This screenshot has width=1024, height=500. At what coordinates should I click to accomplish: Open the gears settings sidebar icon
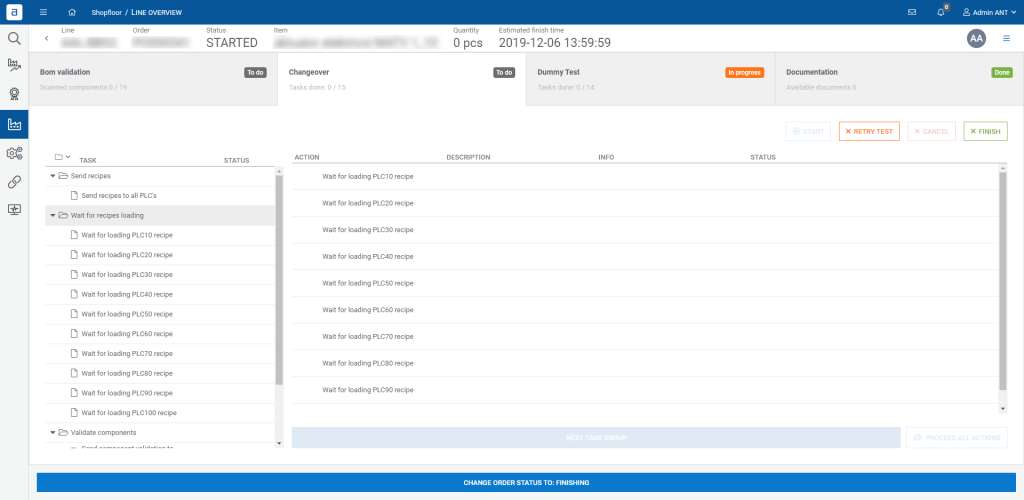14,153
